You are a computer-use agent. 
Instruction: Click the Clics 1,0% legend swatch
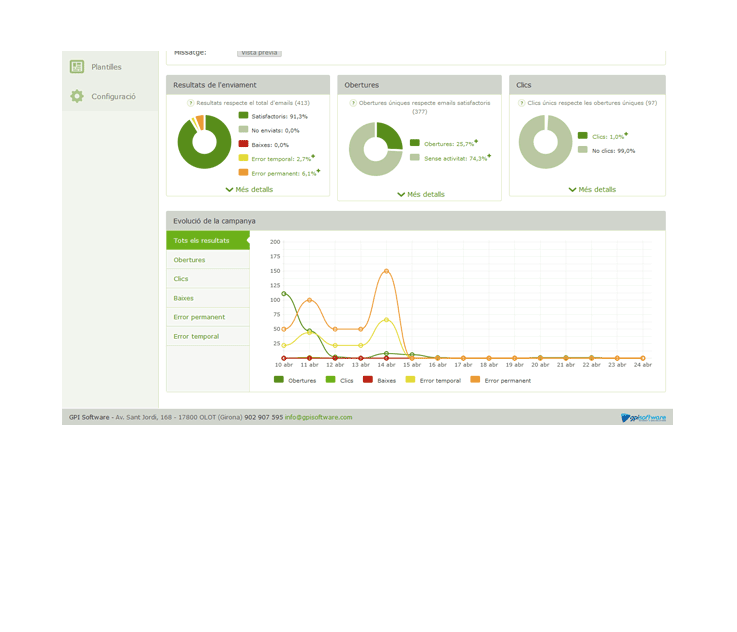[582, 135]
